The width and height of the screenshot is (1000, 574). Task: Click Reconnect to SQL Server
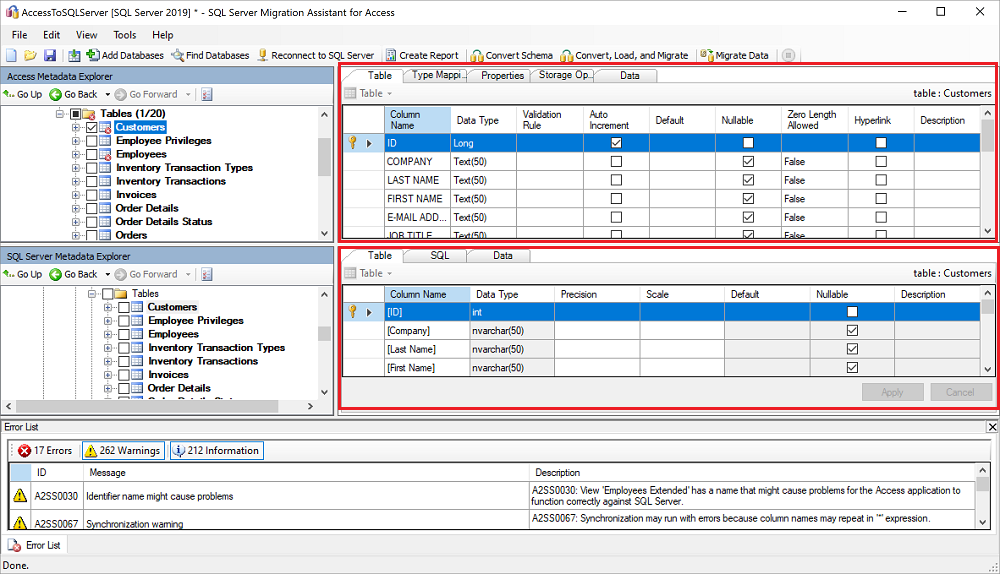(316, 55)
